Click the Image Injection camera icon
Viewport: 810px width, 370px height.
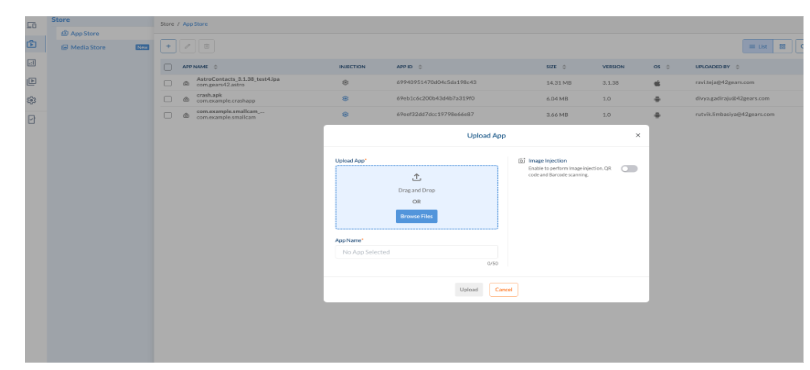pyautogui.click(x=521, y=161)
